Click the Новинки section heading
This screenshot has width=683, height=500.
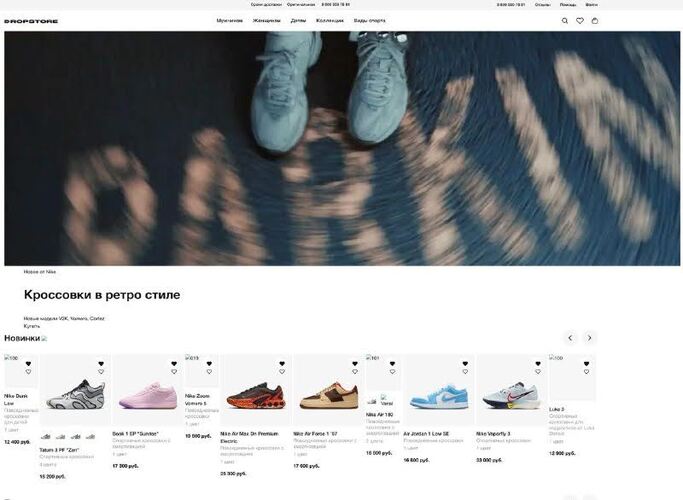(22, 338)
